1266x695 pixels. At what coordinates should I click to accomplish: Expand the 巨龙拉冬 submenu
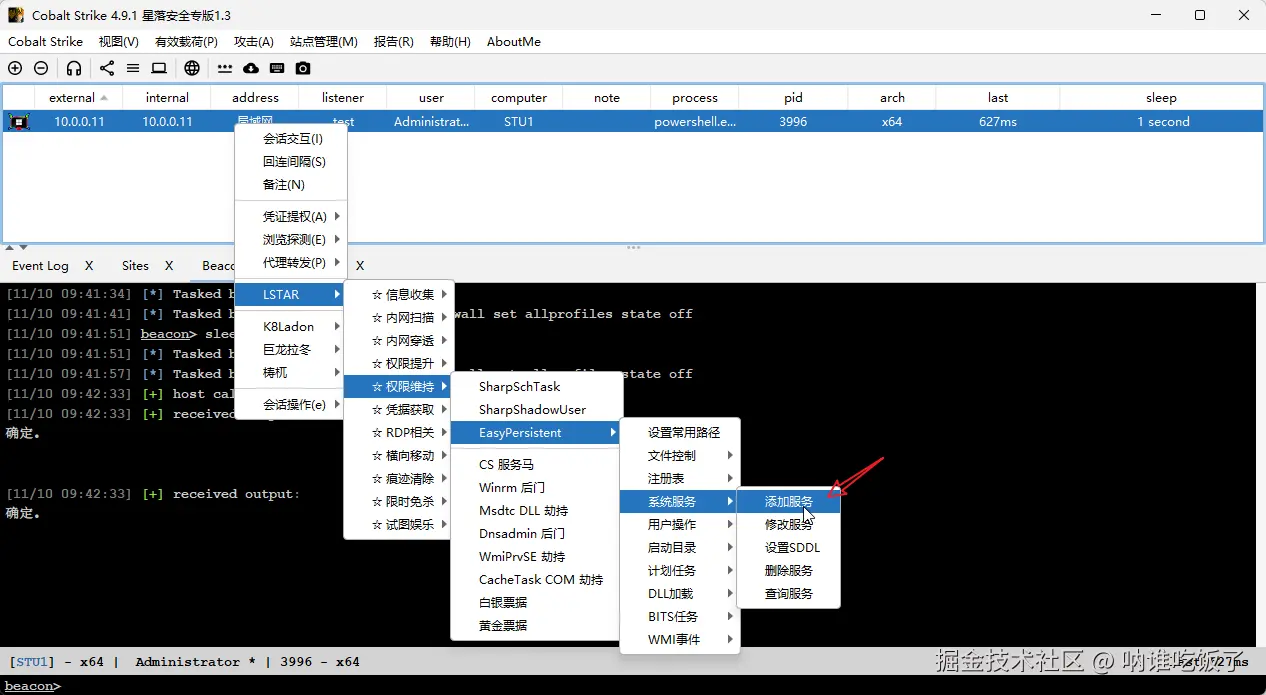tap(291, 350)
